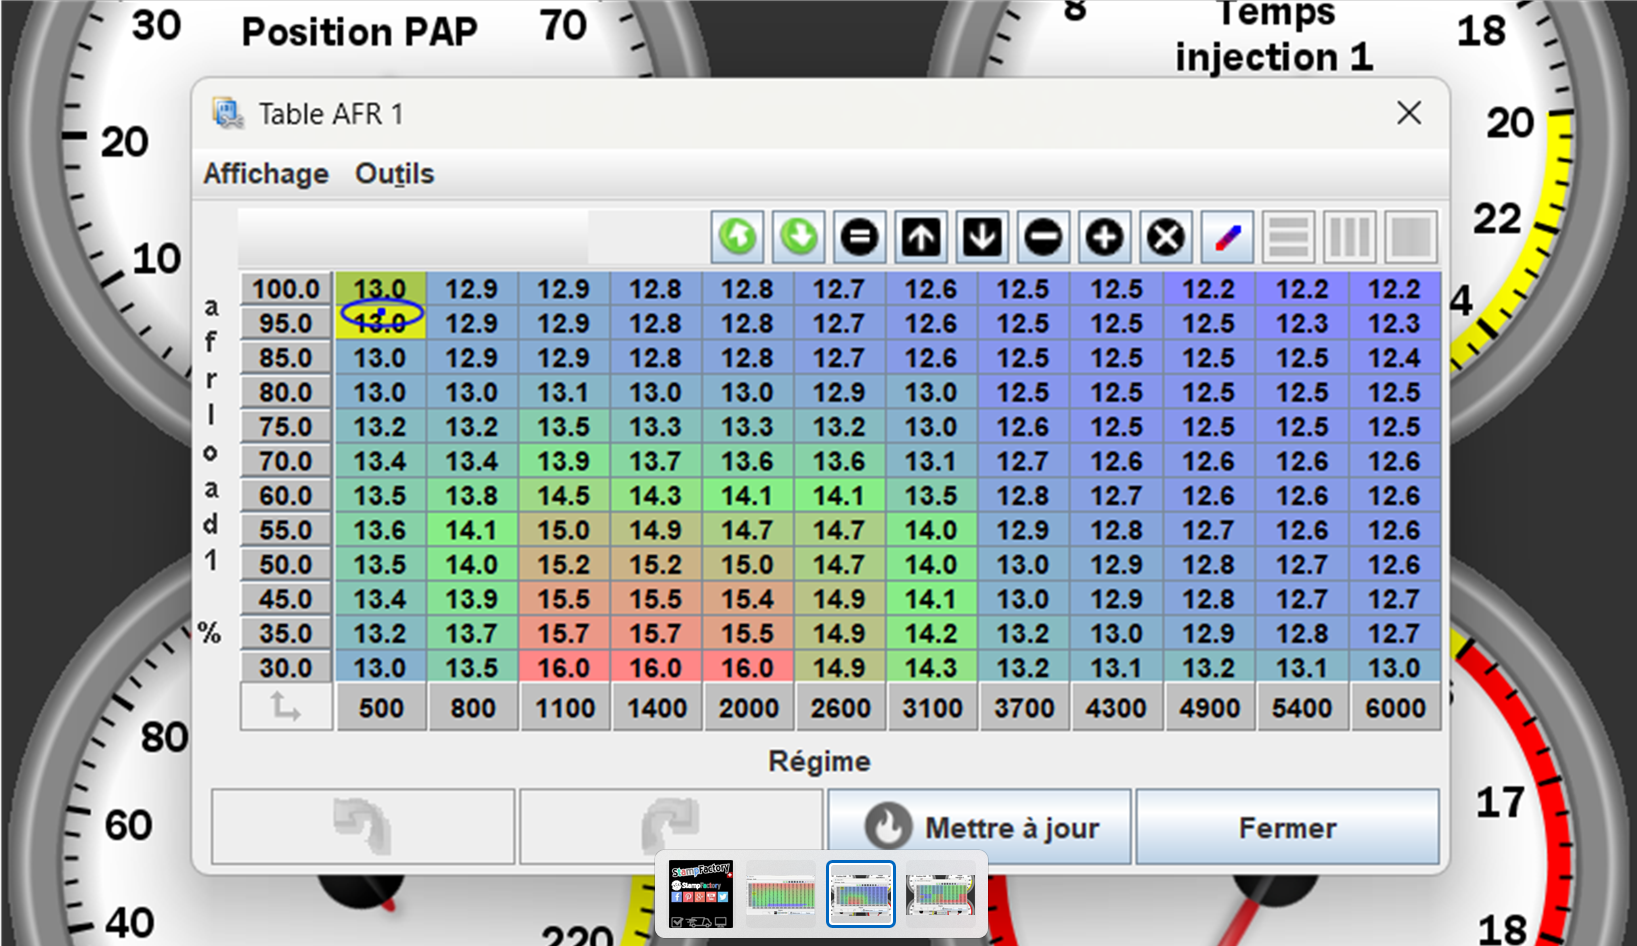This screenshot has width=1637, height=946.
Task: Select cell 13.0 at 45.0 load, 3700 RPM
Action: click(x=1024, y=599)
